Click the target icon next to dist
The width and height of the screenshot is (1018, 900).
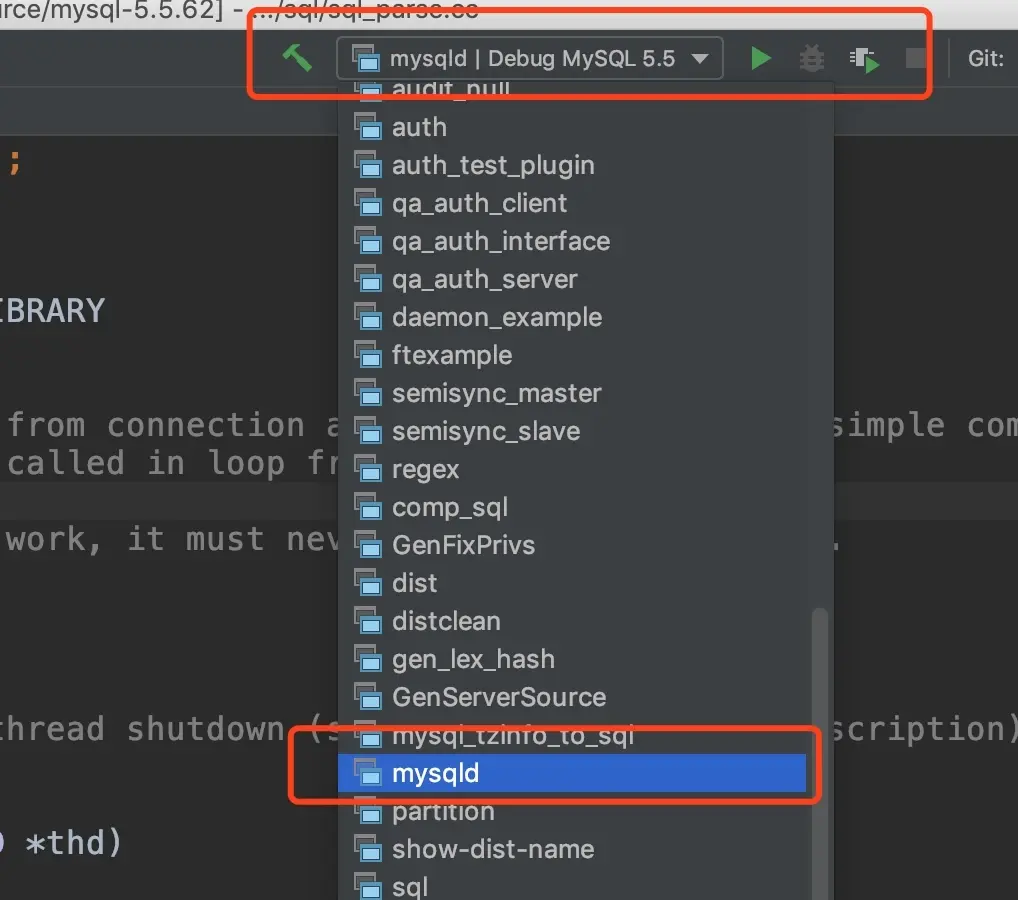pos(367,582)
